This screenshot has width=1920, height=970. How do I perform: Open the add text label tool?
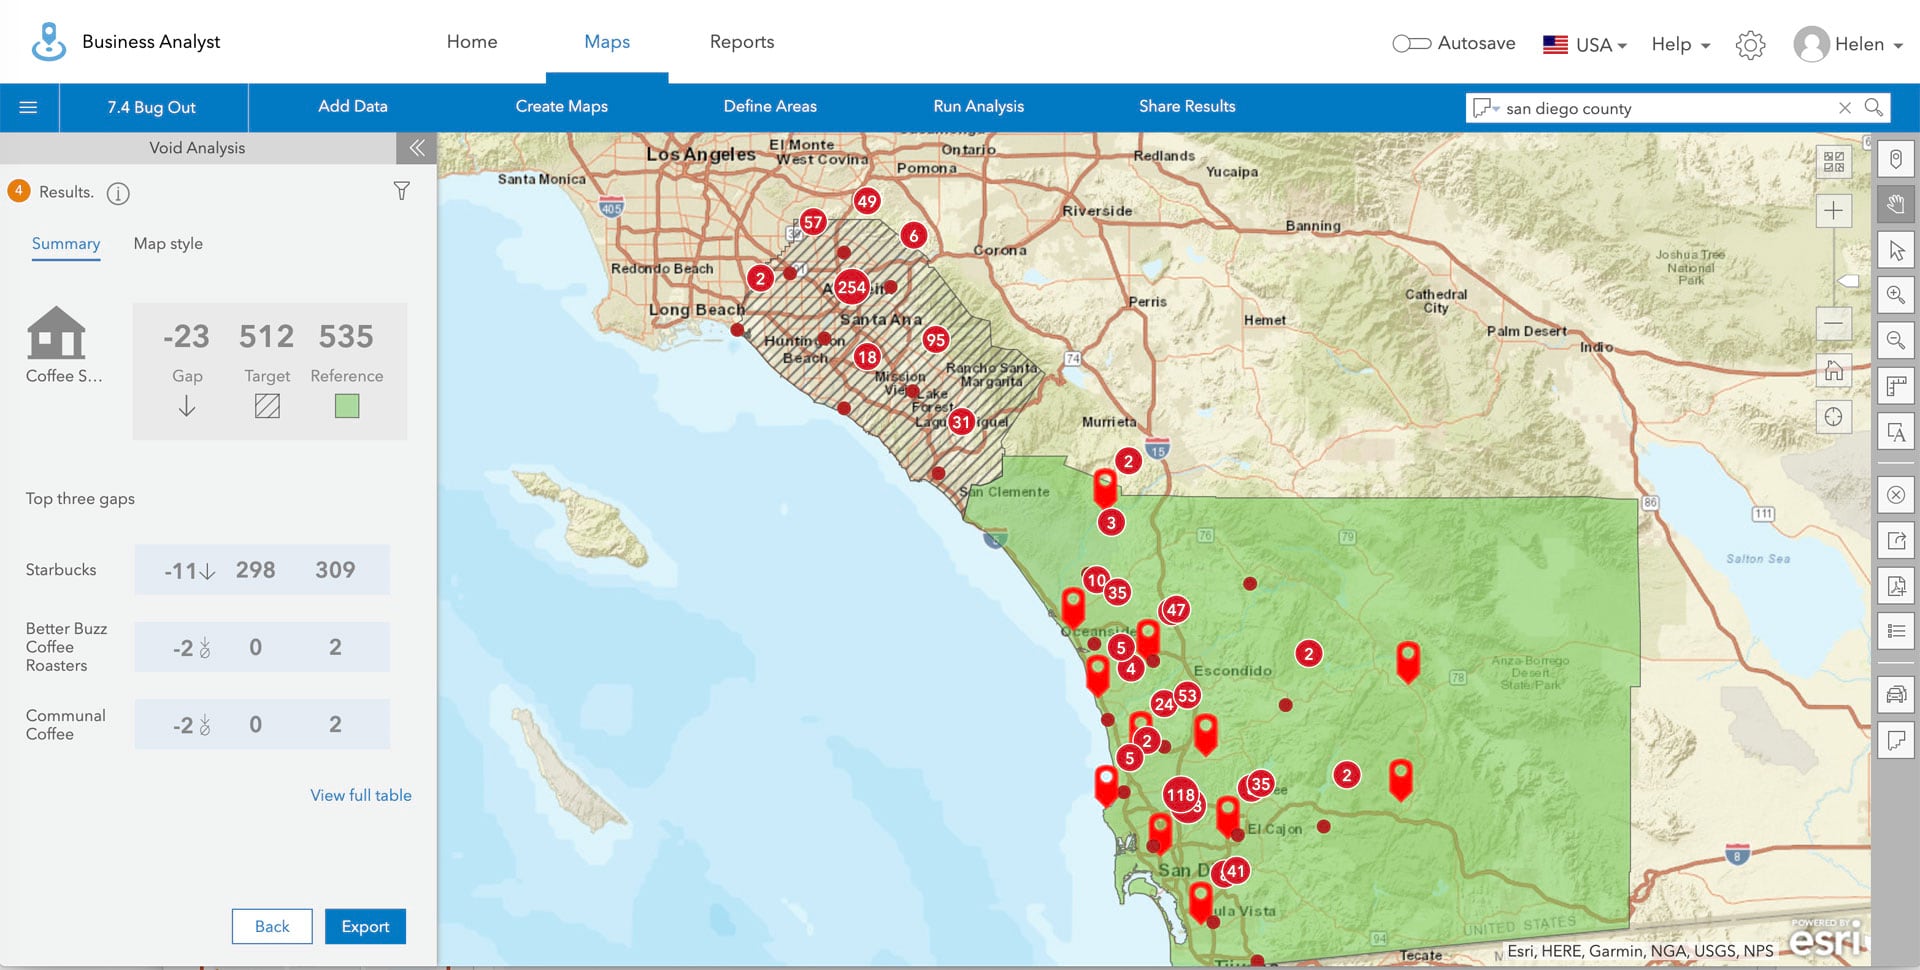[x=1896, y=432]
